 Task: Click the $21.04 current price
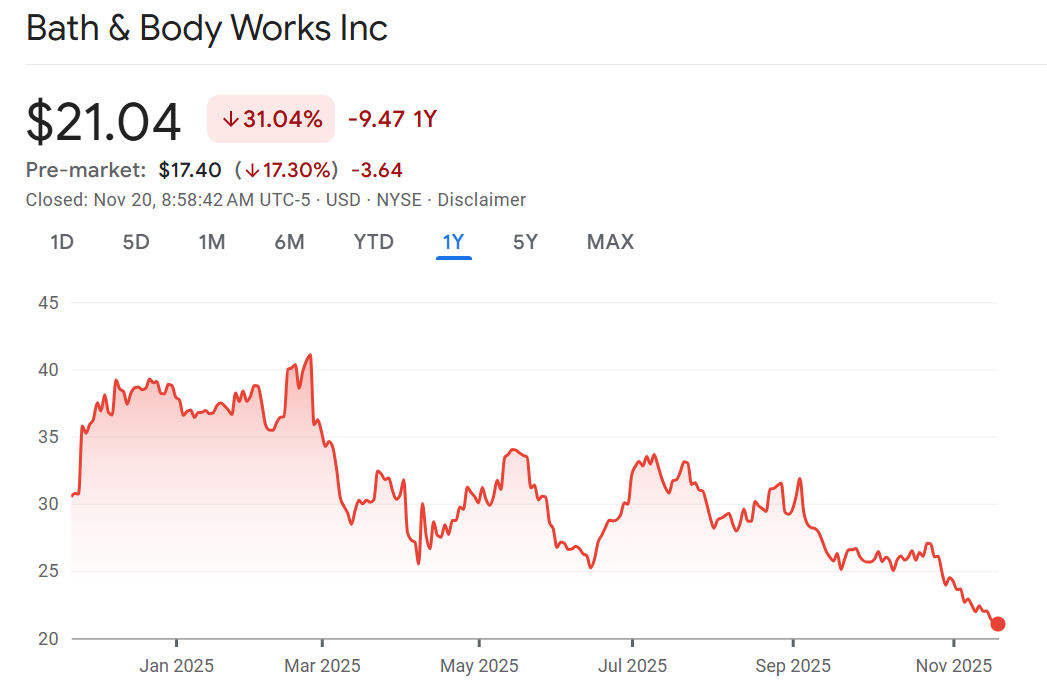pyautogui.click(x=104, y=122)
